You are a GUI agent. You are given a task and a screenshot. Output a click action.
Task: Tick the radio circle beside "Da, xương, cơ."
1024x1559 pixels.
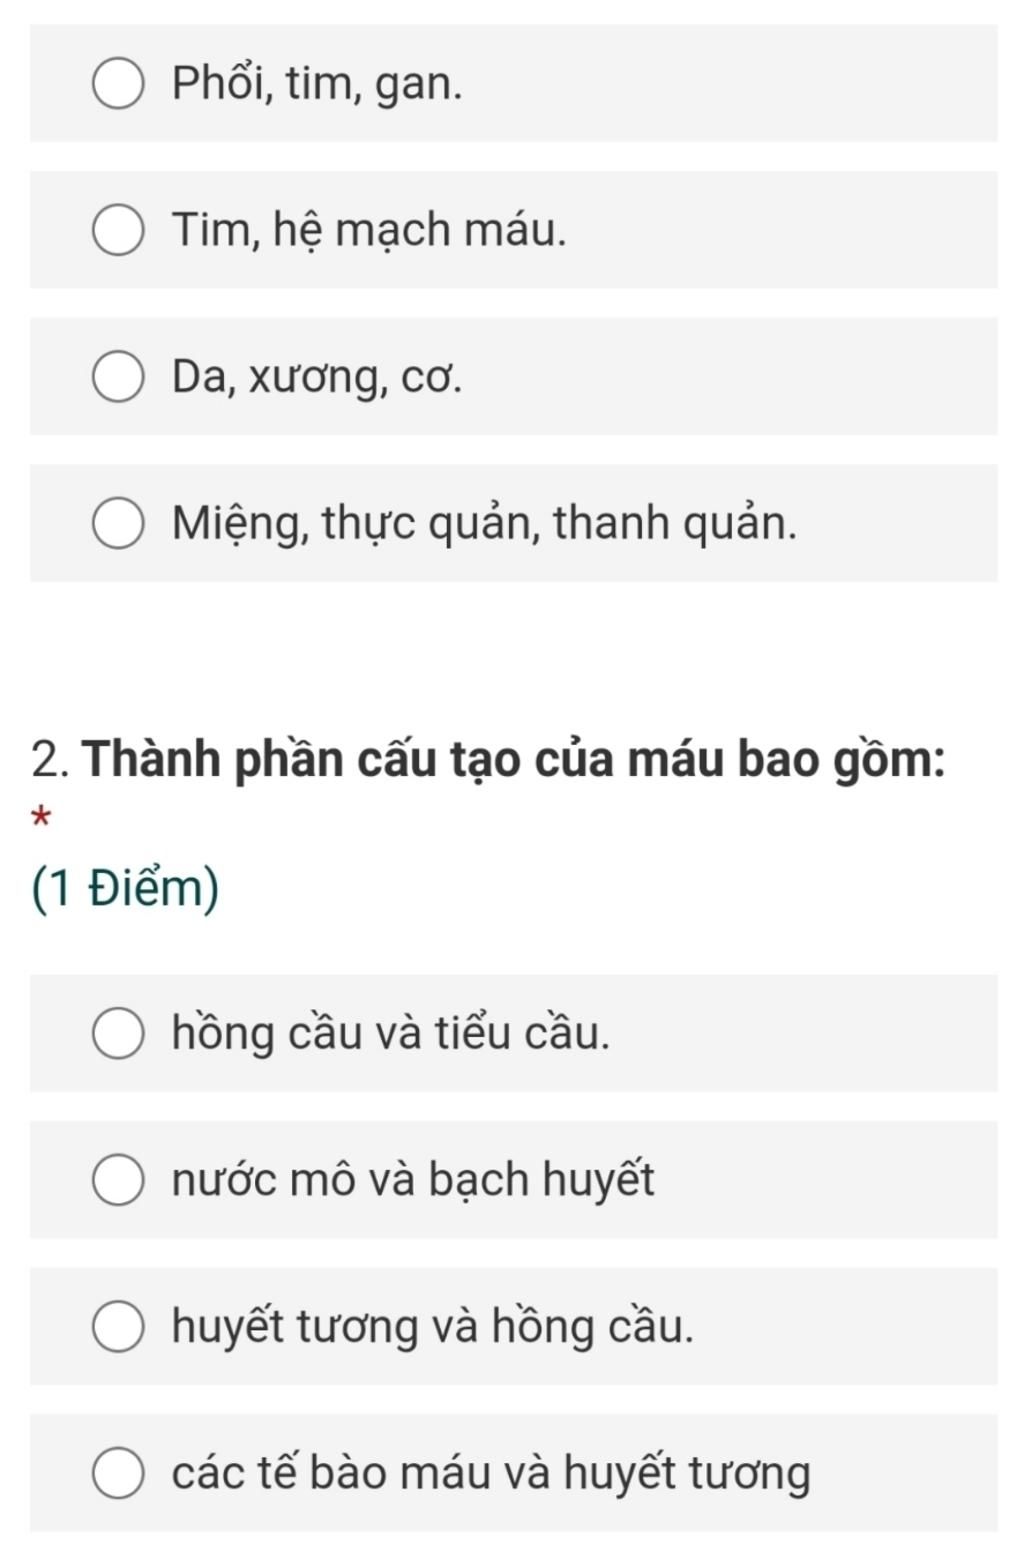click(118, 377)
